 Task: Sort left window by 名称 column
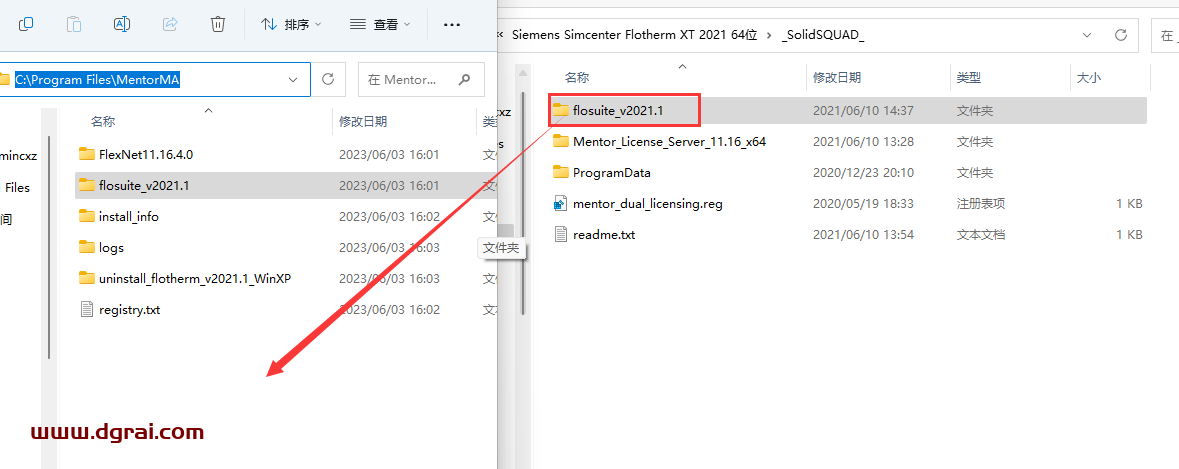point(102,121)
